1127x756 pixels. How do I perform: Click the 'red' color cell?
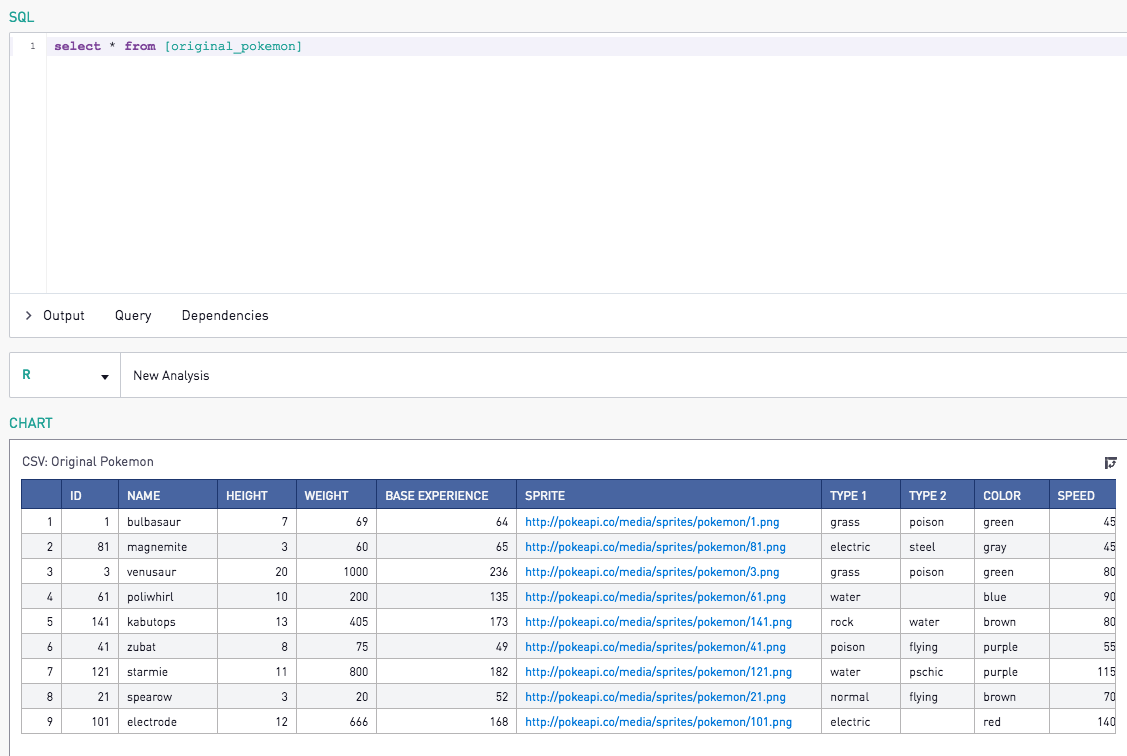pyautogui.click(x=1011, y=722)
